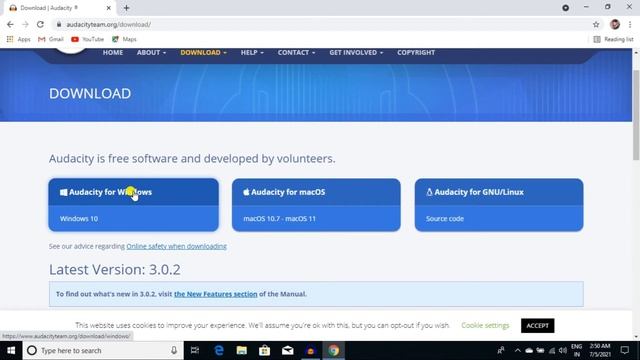Open a new browser tab
Screen dimensions: 640x360
(127, 8)
